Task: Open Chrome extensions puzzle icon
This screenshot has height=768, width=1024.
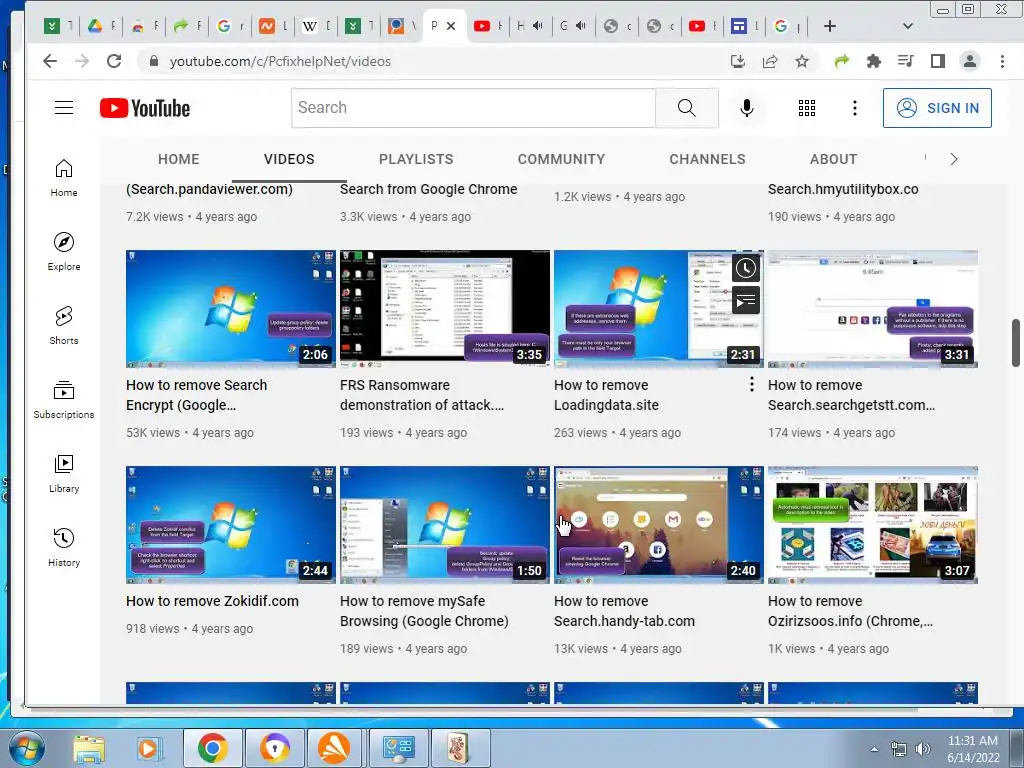Action: click(x=873, y=61)
